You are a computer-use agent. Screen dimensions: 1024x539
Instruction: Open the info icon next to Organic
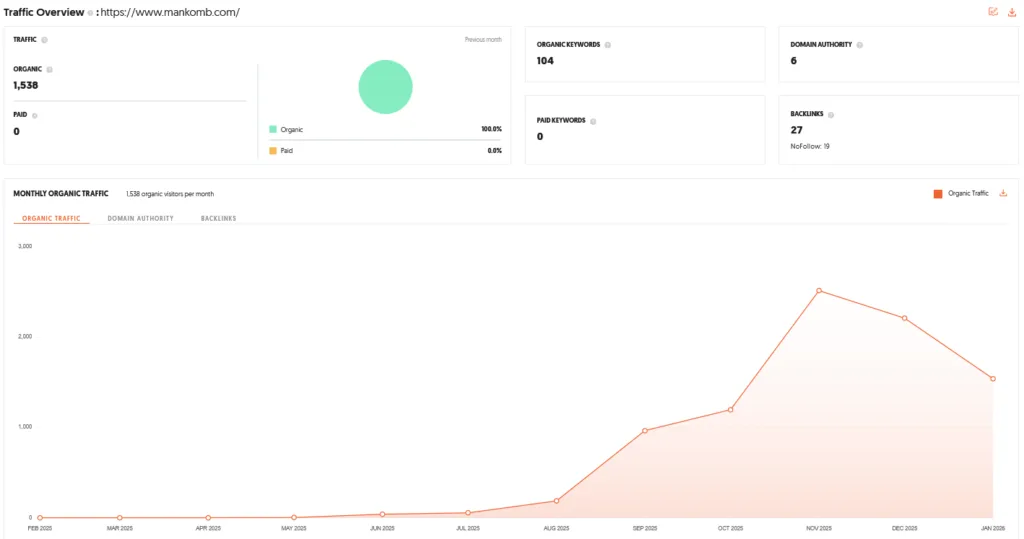pyautogui.click(x=50, y=69)
